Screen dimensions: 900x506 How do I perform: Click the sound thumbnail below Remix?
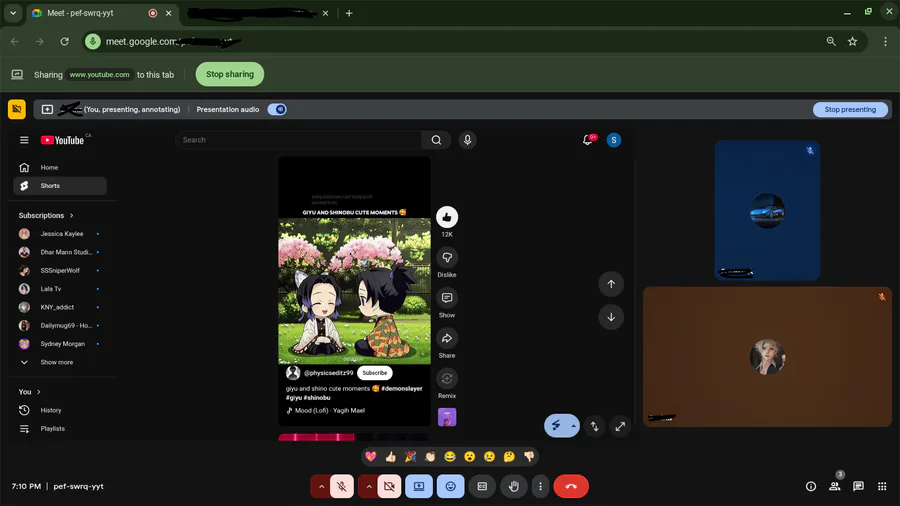point(447,417)
